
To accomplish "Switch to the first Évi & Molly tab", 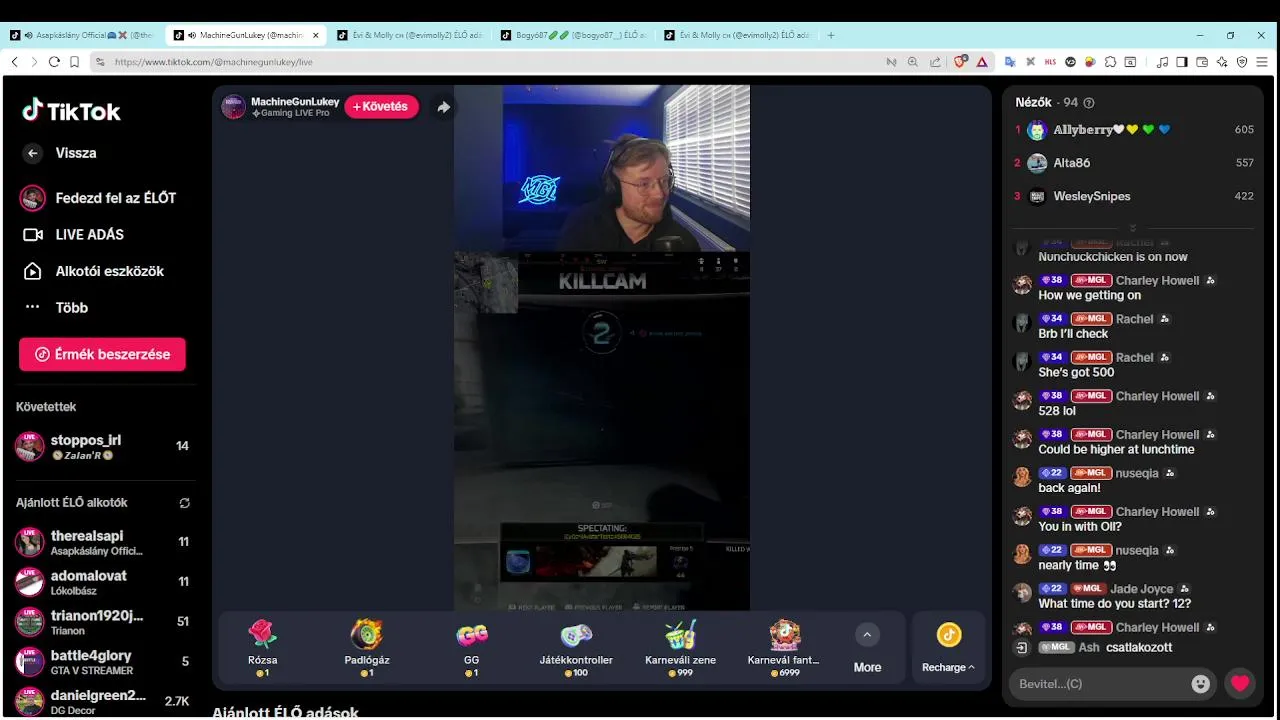I will coord(409,35).
